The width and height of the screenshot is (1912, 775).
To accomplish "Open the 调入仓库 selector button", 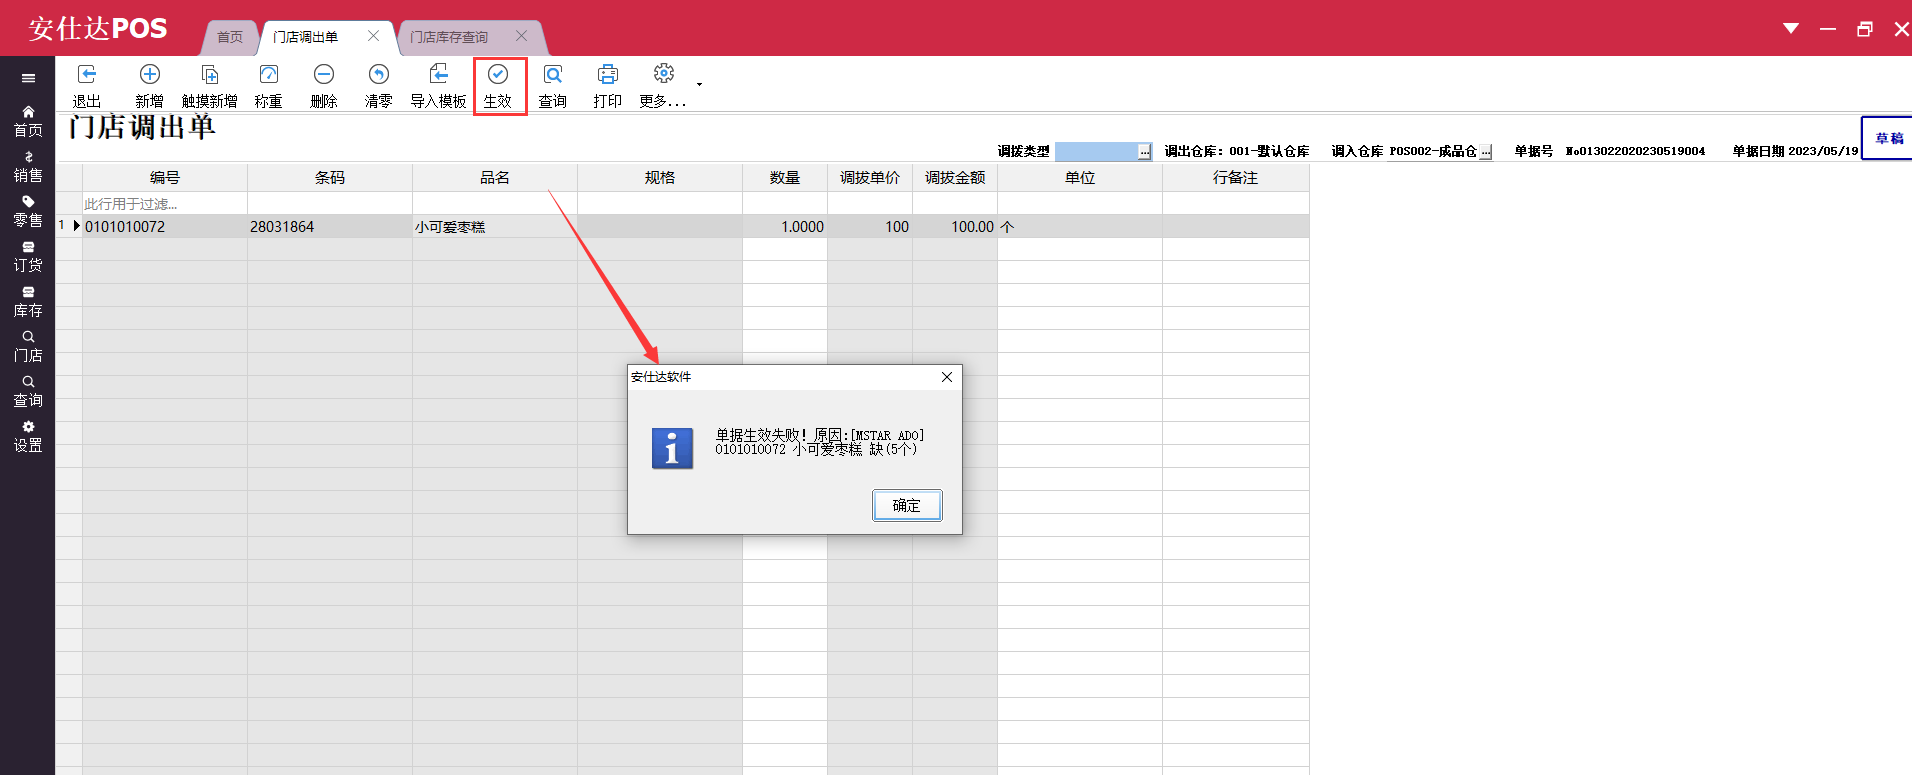I will point(1486,152).
